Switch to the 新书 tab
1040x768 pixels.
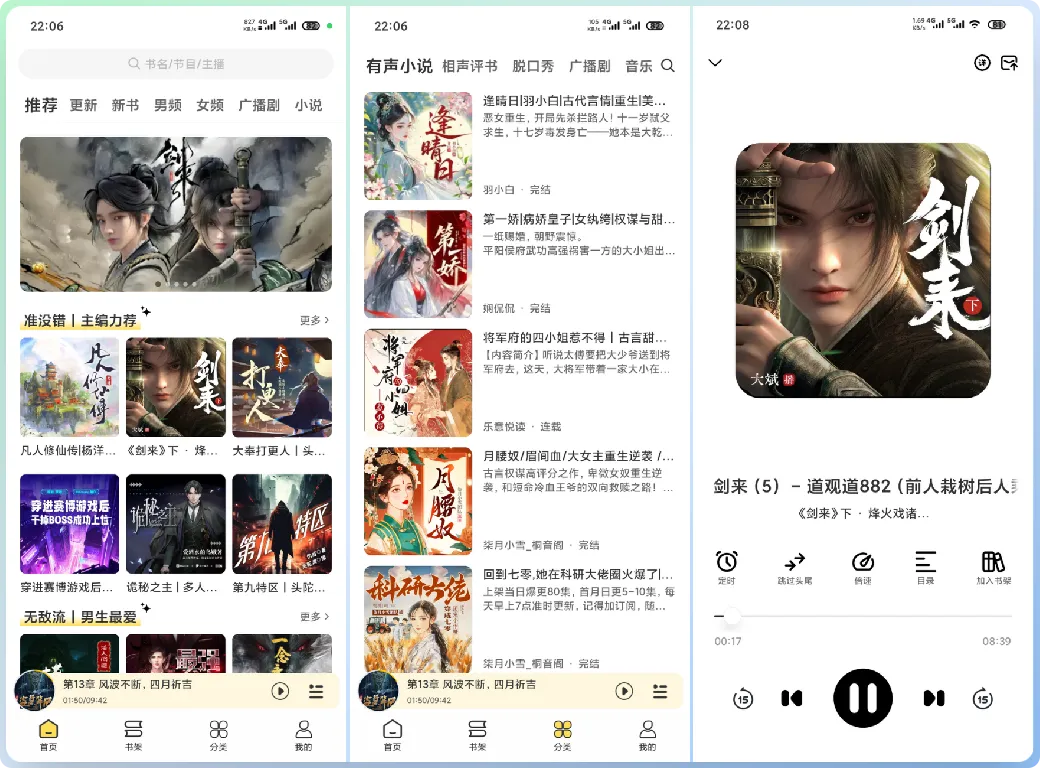tap(125, 105)
